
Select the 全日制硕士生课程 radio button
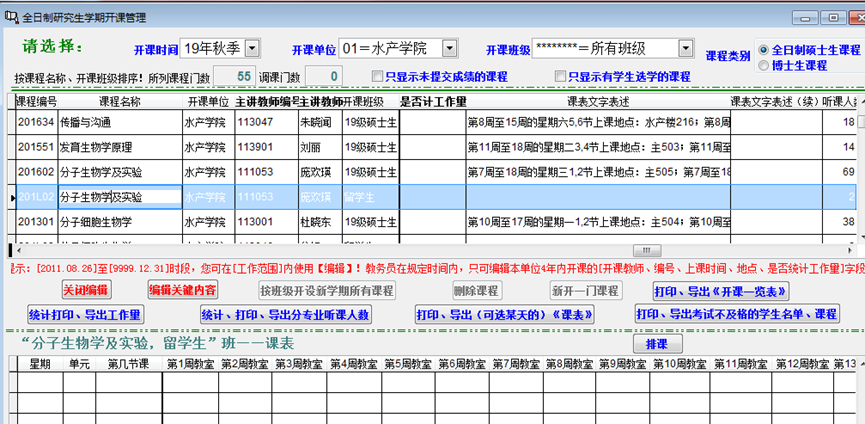[x=765, y=49]
